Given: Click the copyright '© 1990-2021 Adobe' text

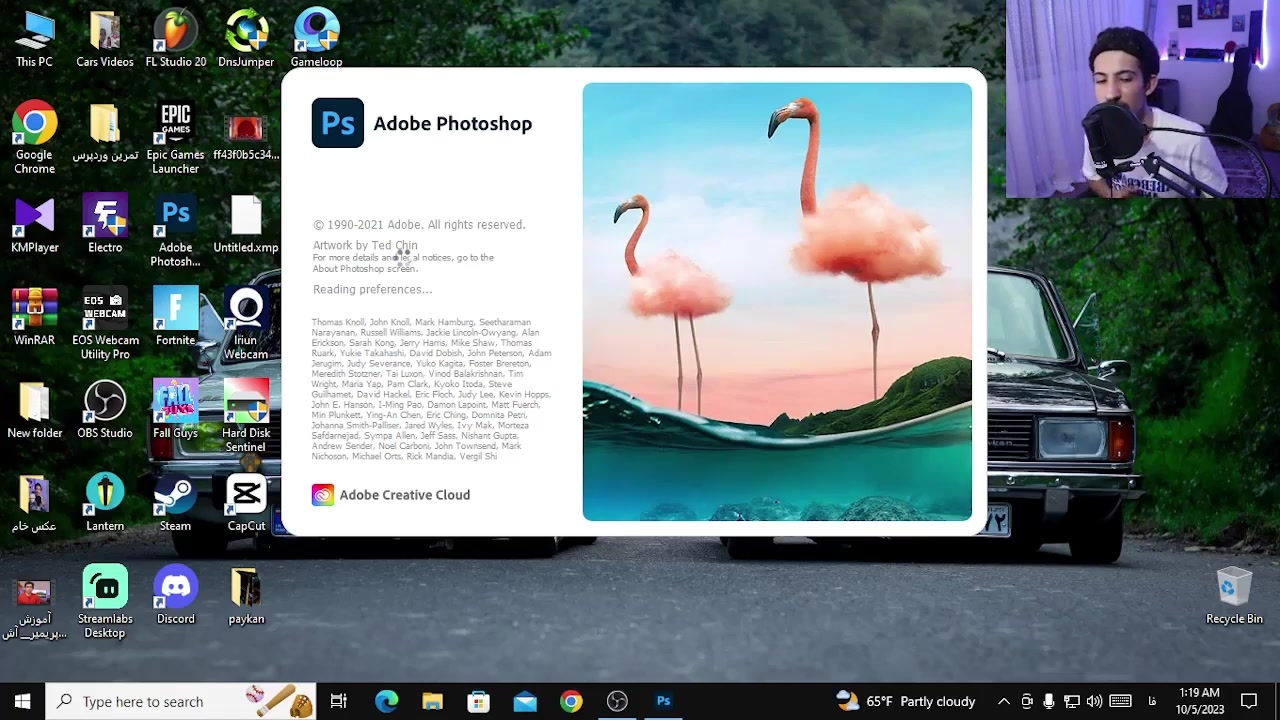Looking at the screenshot, I should [x=419, y=225].
